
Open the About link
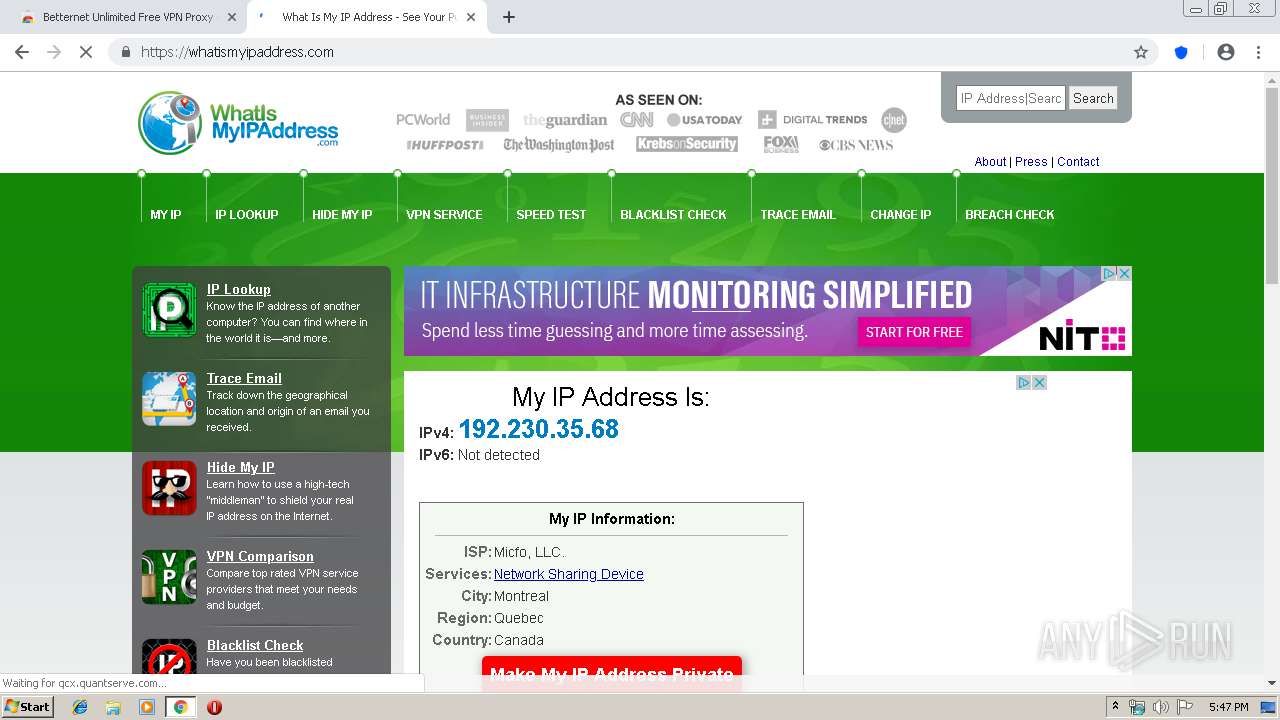click(x=990, y=161)
